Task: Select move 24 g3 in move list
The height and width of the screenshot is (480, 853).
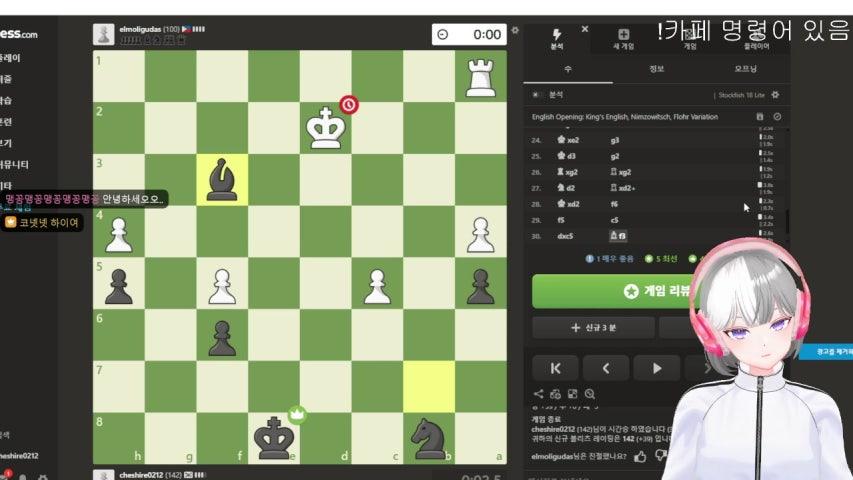Action: pyautogui.click(x=615, y=140)
